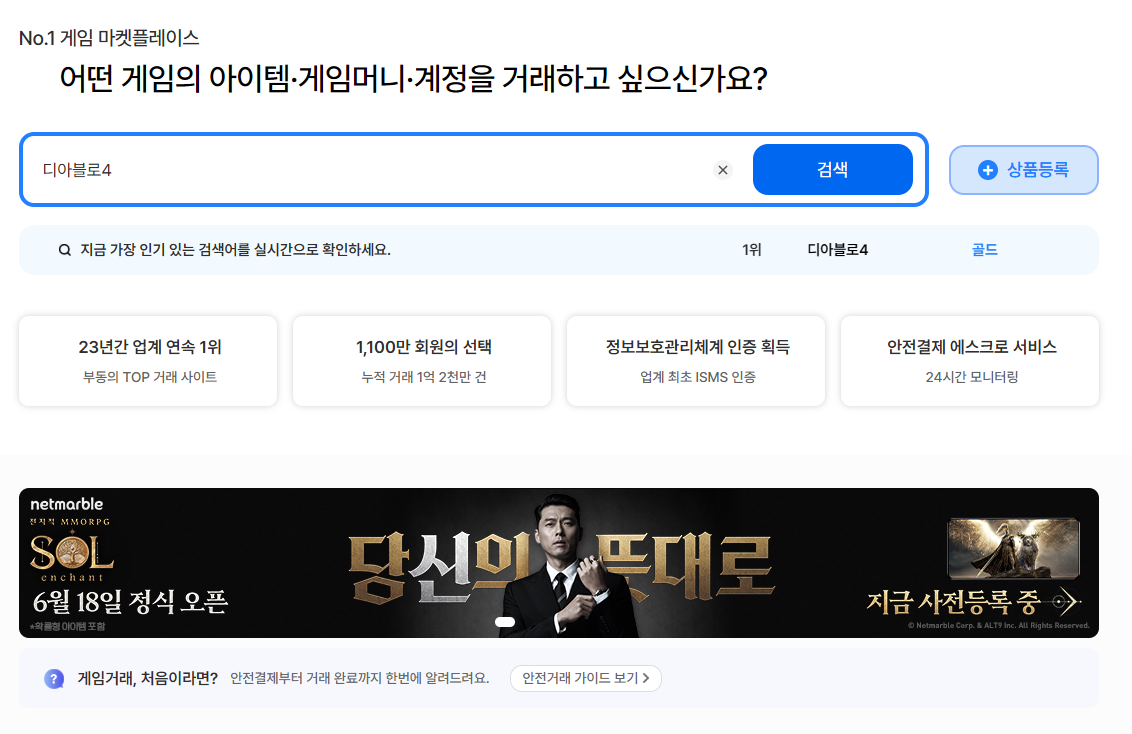Click the 게임거래, 처음이라면? text
The height and width of the screenshot is (734, 1132).
click(x=148, y=678)
